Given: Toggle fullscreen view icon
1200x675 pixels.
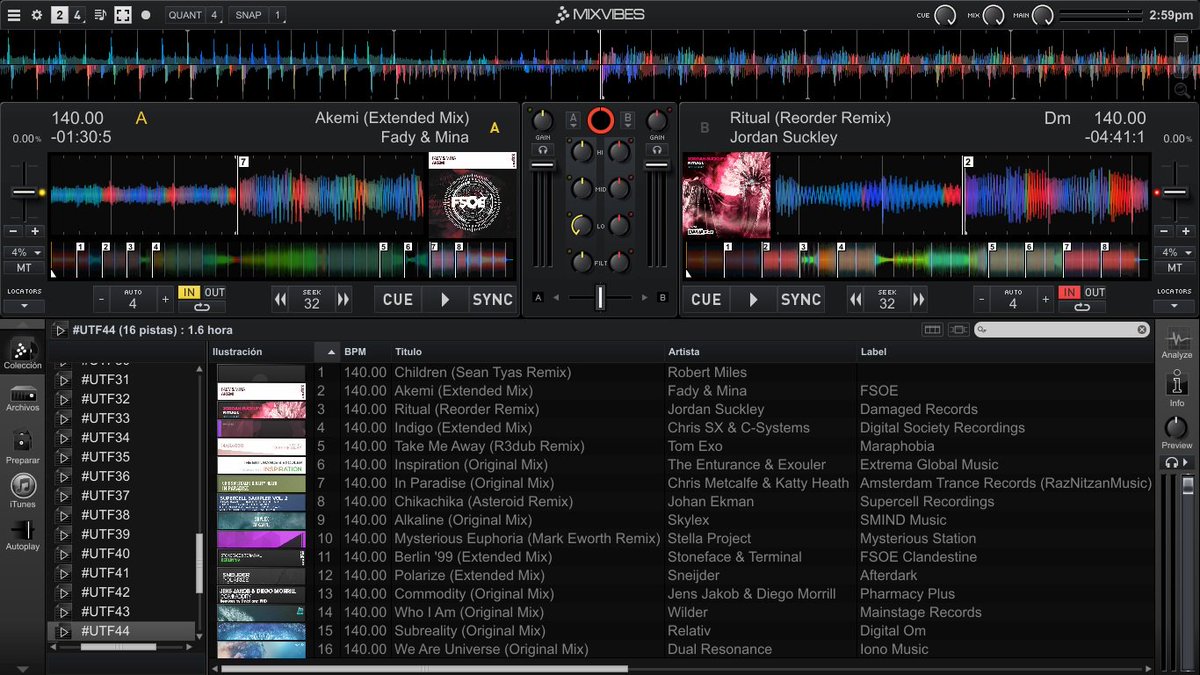Looking at the screenshot, I should coord(123,15).
